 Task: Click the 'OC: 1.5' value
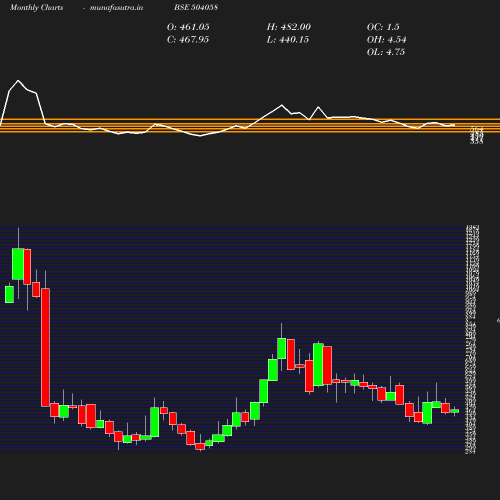[383, 27]
